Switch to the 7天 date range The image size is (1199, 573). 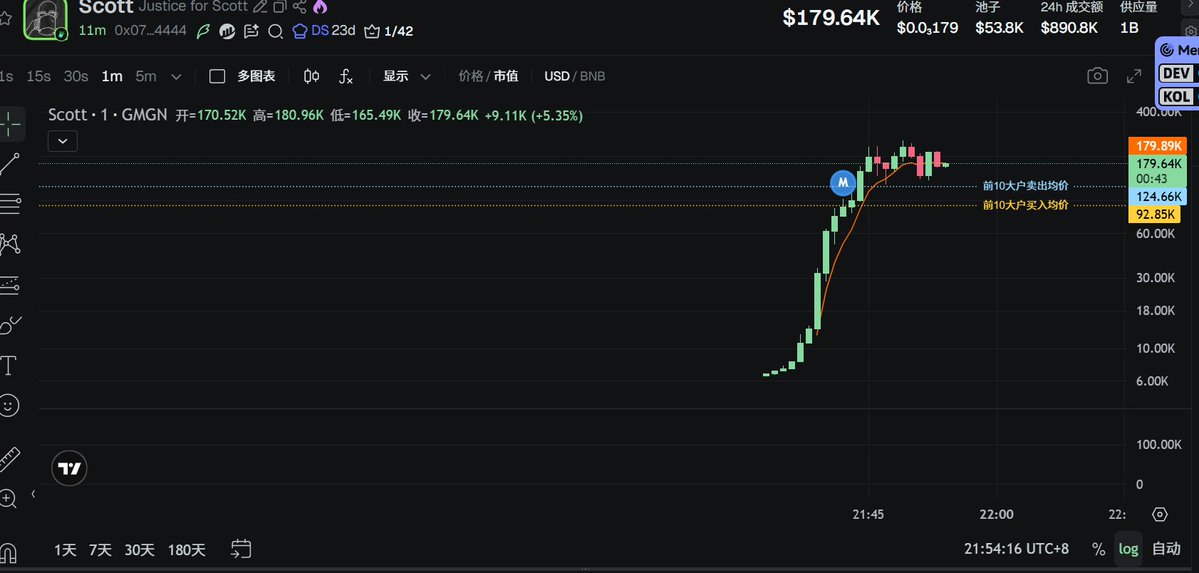(100, 549)
